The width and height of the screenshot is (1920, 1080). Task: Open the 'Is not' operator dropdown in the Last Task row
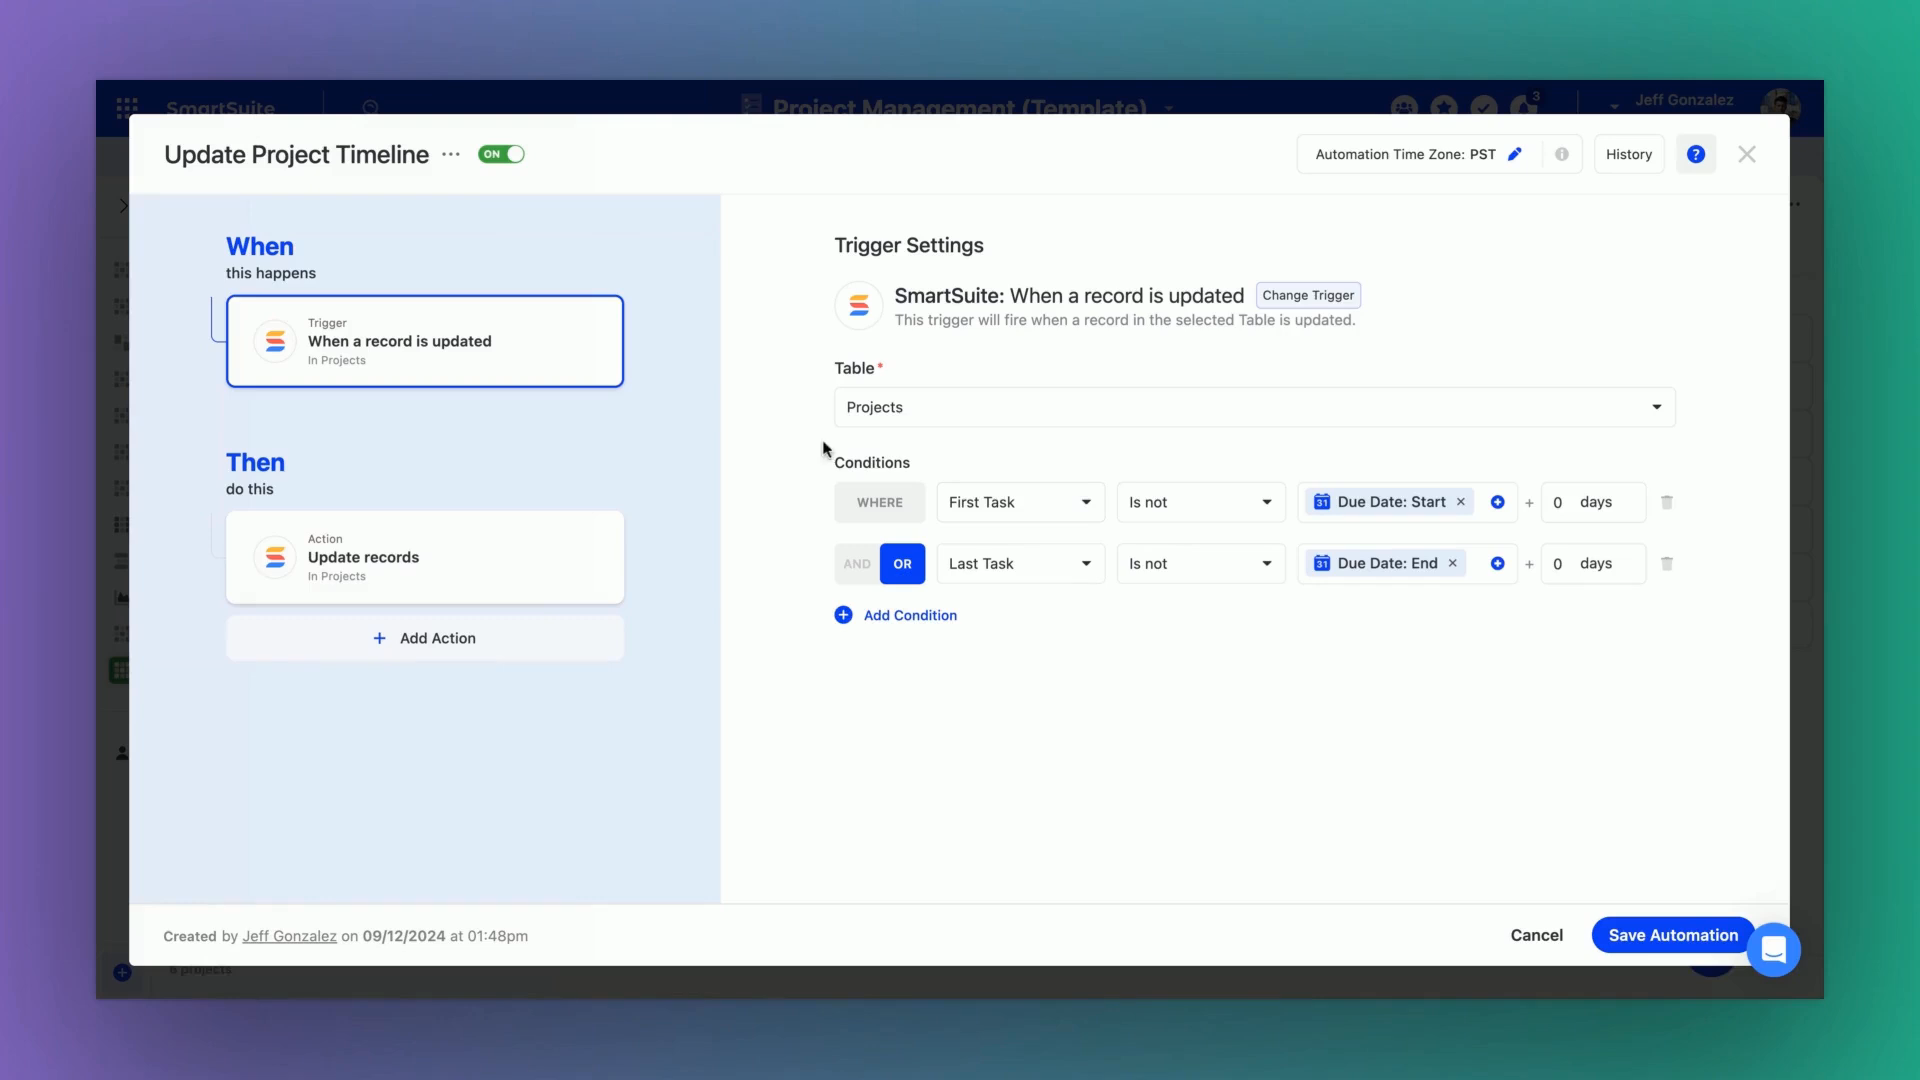[1201, 564]
